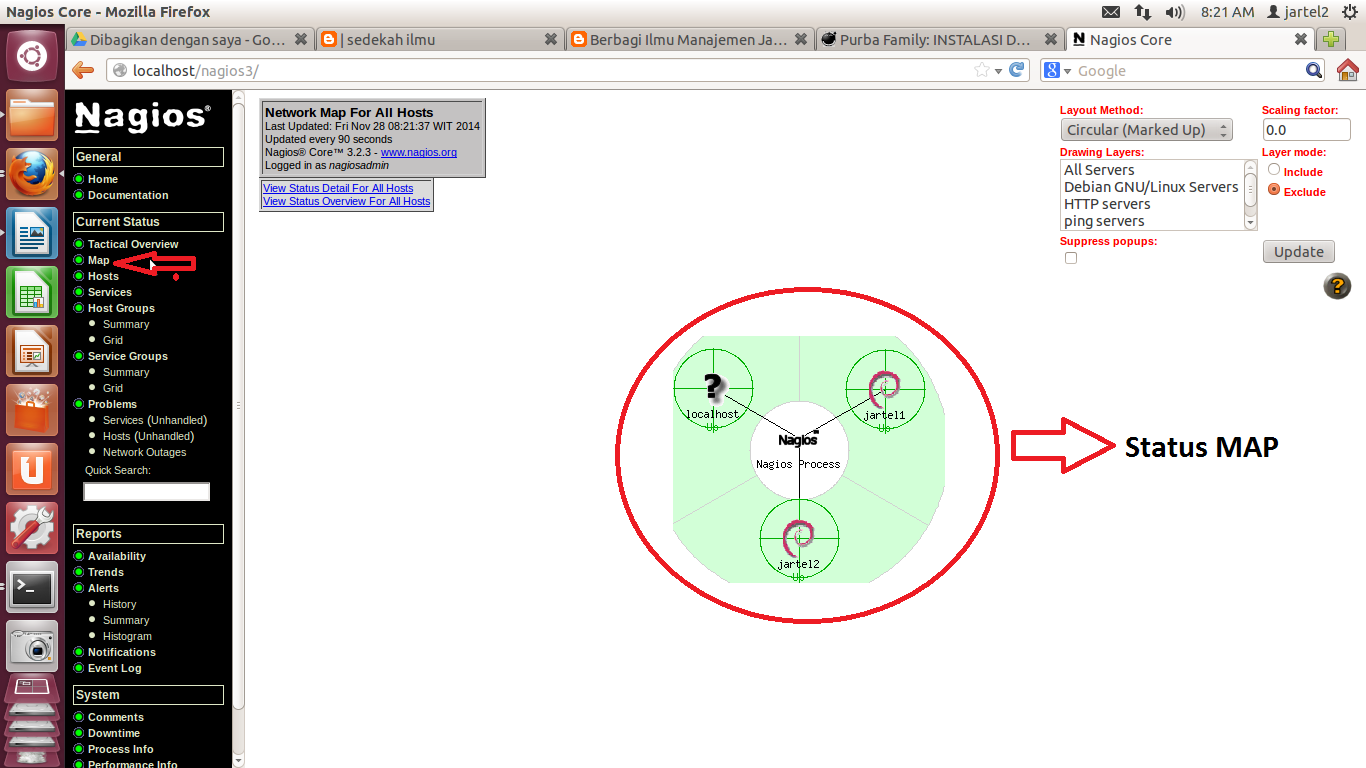Open the Layout Method dropdown
1366x768 pixels.
tap(1146, 129)
